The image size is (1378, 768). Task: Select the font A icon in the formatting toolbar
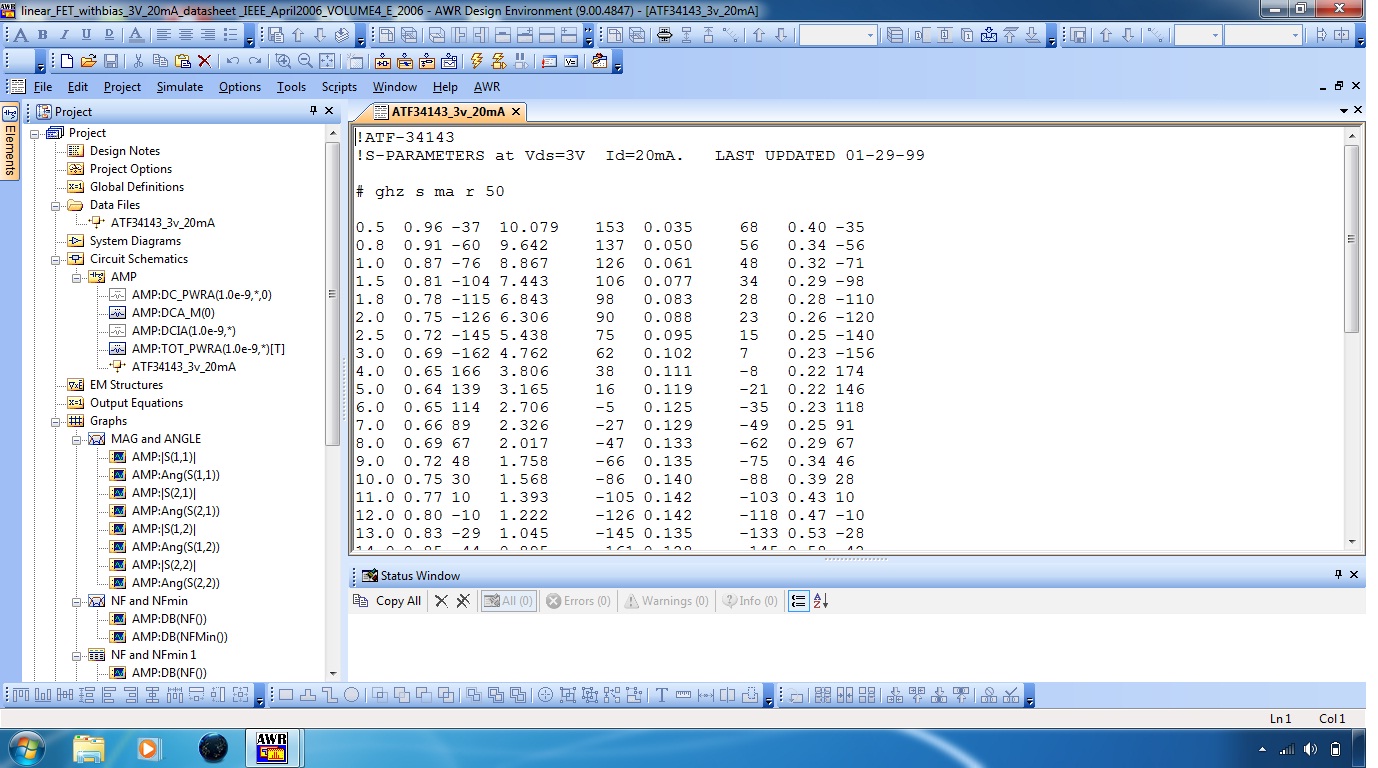(20, 35)
